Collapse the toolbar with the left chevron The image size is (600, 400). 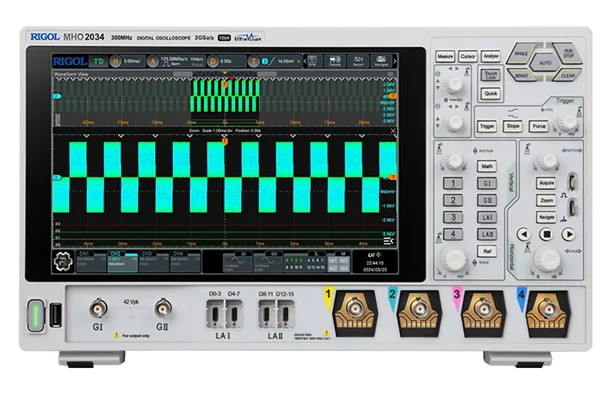pyautogui.click(x=305, y=61)
